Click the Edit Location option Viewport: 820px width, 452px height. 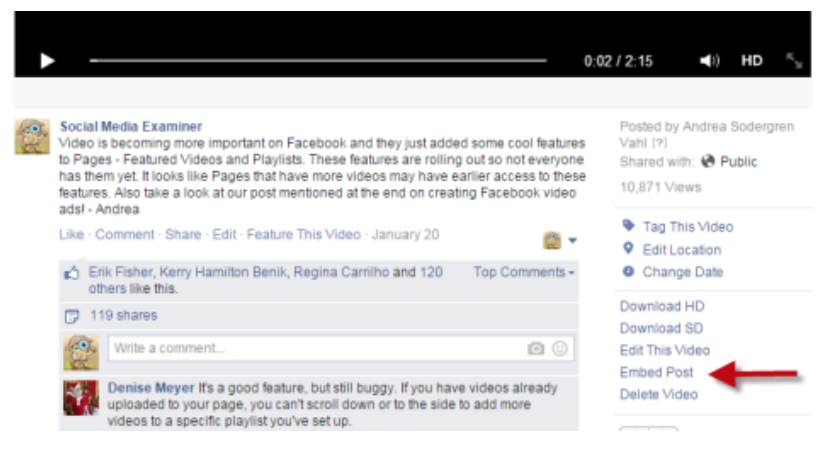[681, 250]
